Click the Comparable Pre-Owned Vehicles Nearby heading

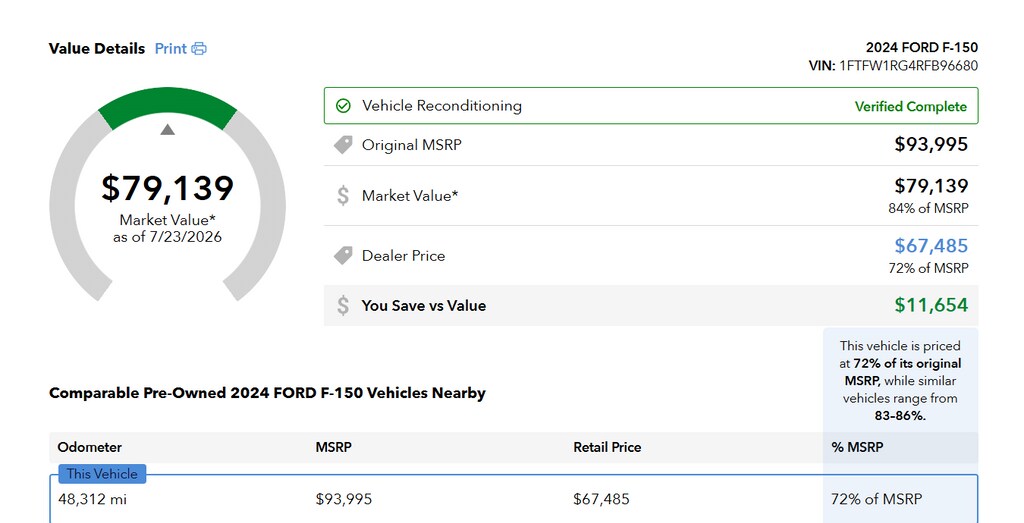pos(268,394)
